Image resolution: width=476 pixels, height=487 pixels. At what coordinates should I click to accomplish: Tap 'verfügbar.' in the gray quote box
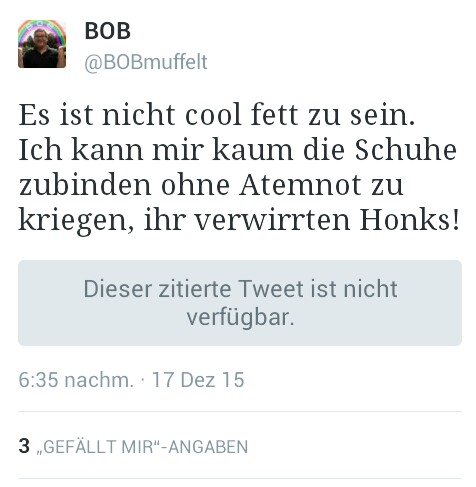(x=240, y=318)
